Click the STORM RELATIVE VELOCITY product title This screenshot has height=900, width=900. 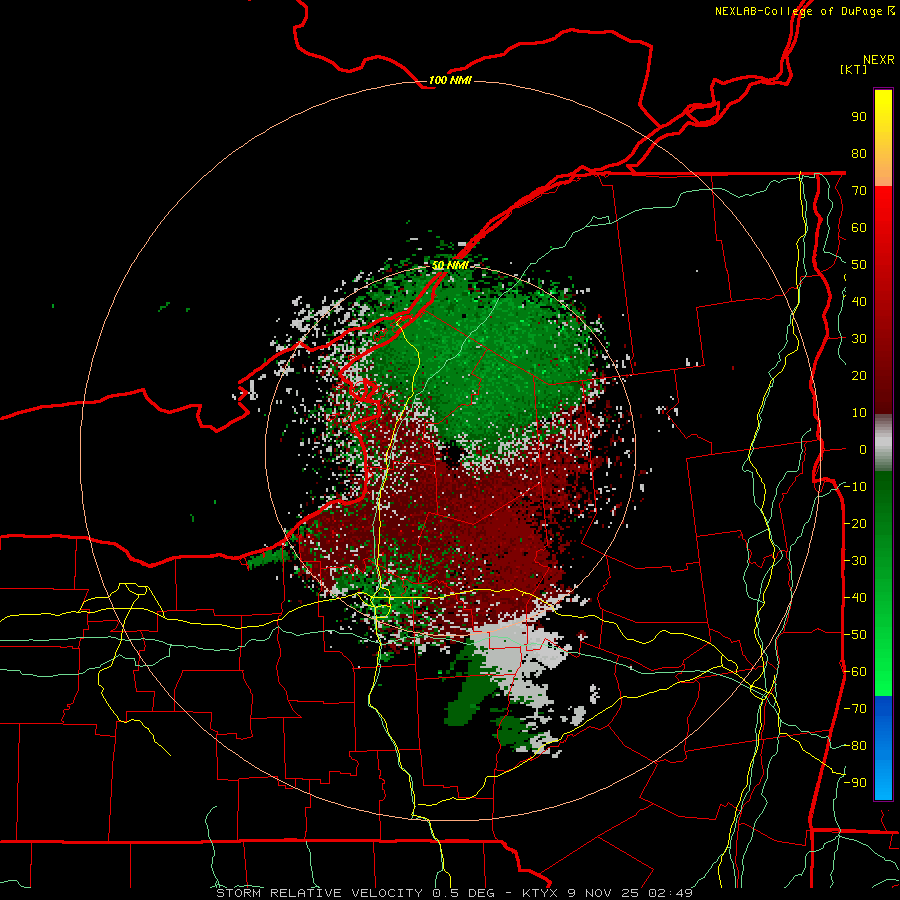(x=320, y=893)
